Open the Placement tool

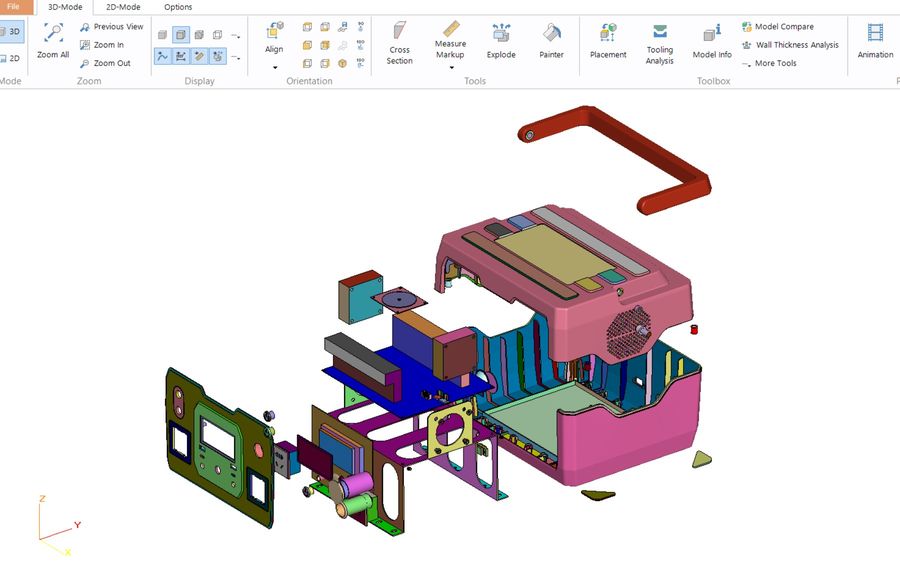pos(608,40)
